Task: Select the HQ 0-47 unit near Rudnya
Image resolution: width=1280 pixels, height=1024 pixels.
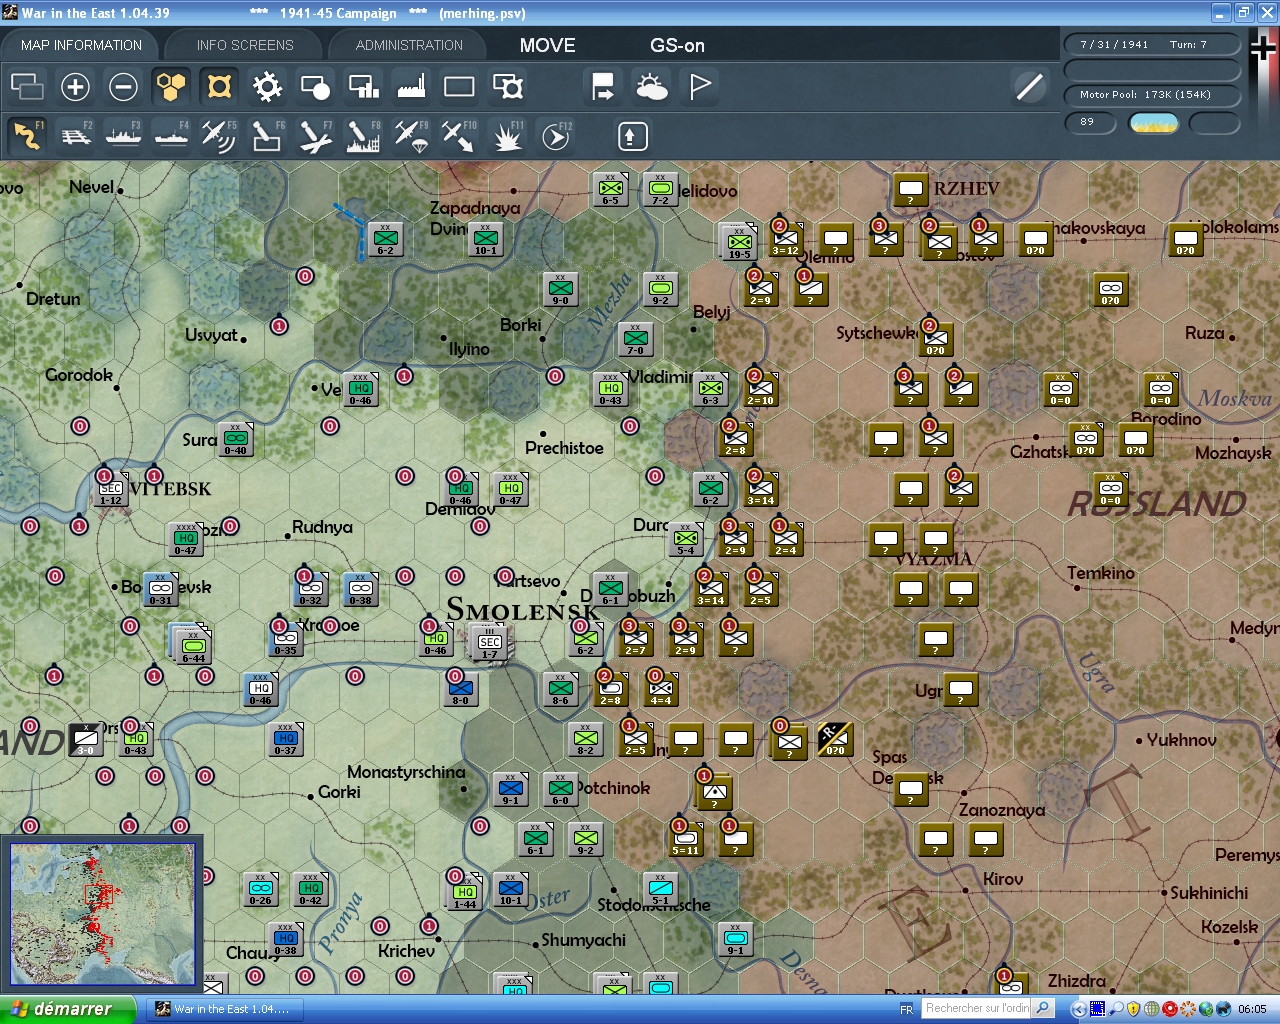Action: click(186, 539)
